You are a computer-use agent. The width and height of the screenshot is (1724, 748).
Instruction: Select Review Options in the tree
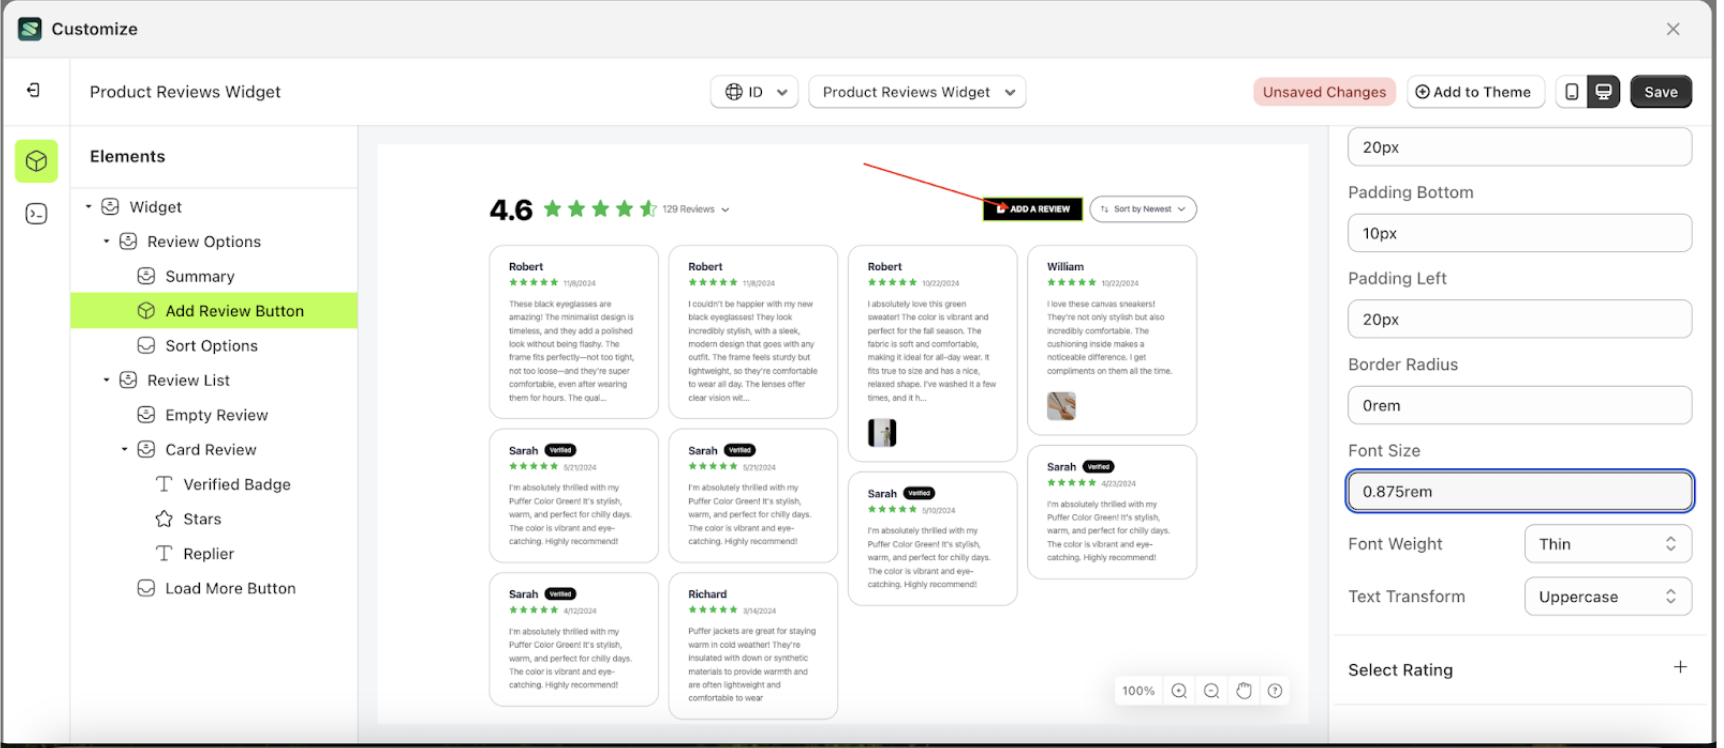[203, 242]
